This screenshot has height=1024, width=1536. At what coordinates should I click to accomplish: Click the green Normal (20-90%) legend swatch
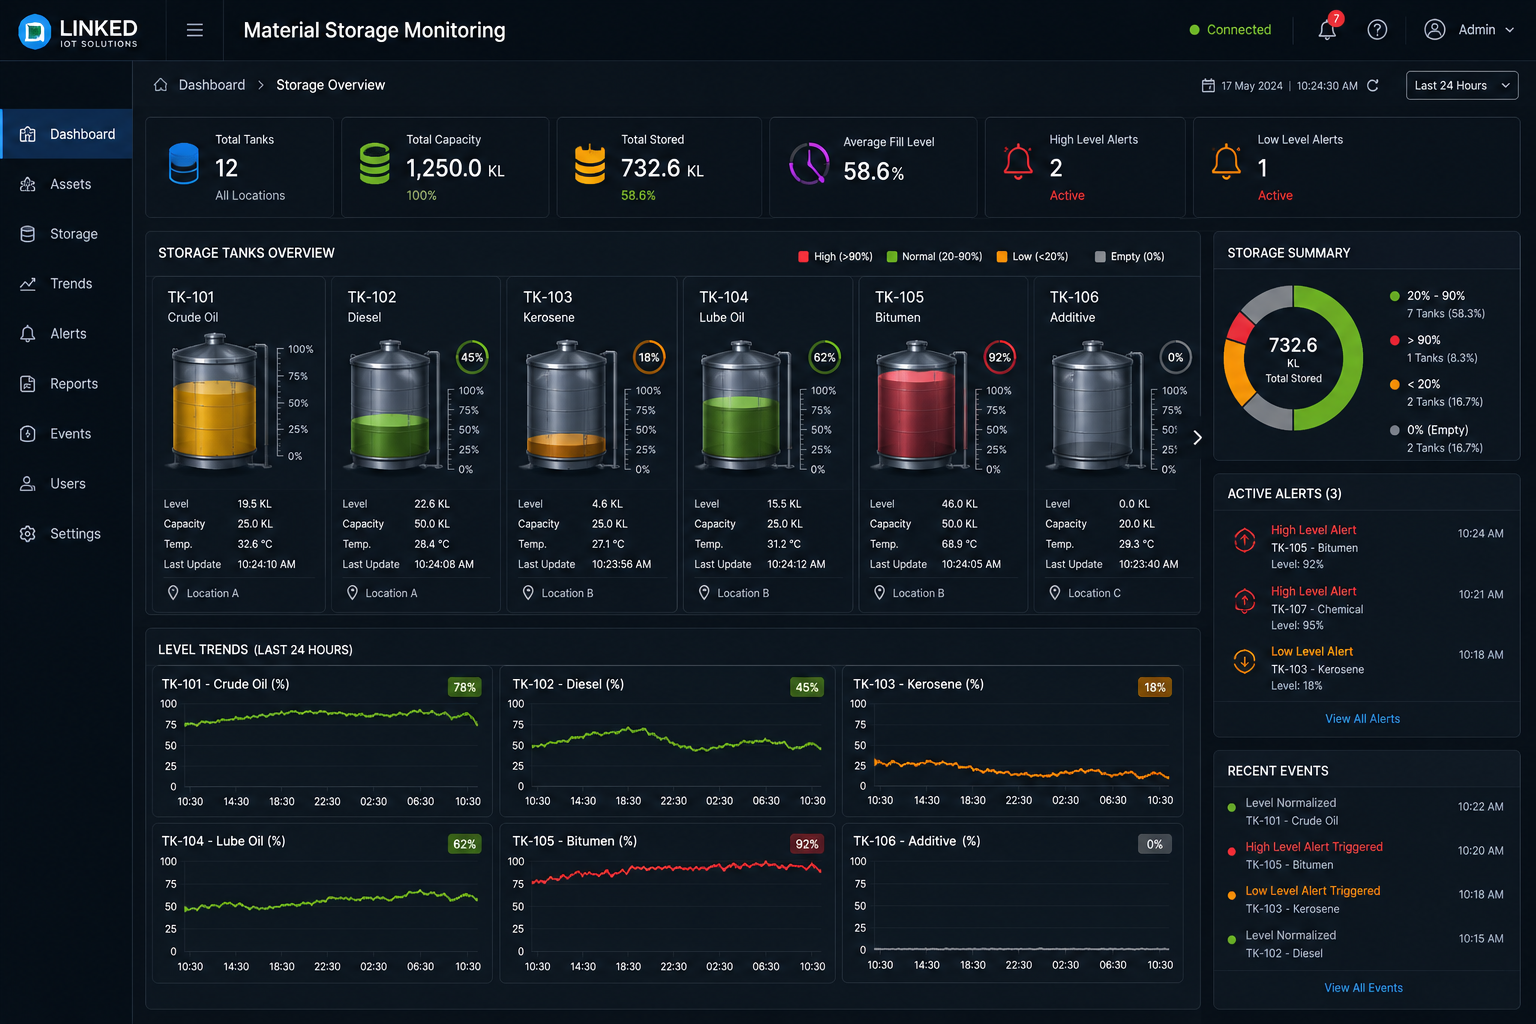(892, 257)
